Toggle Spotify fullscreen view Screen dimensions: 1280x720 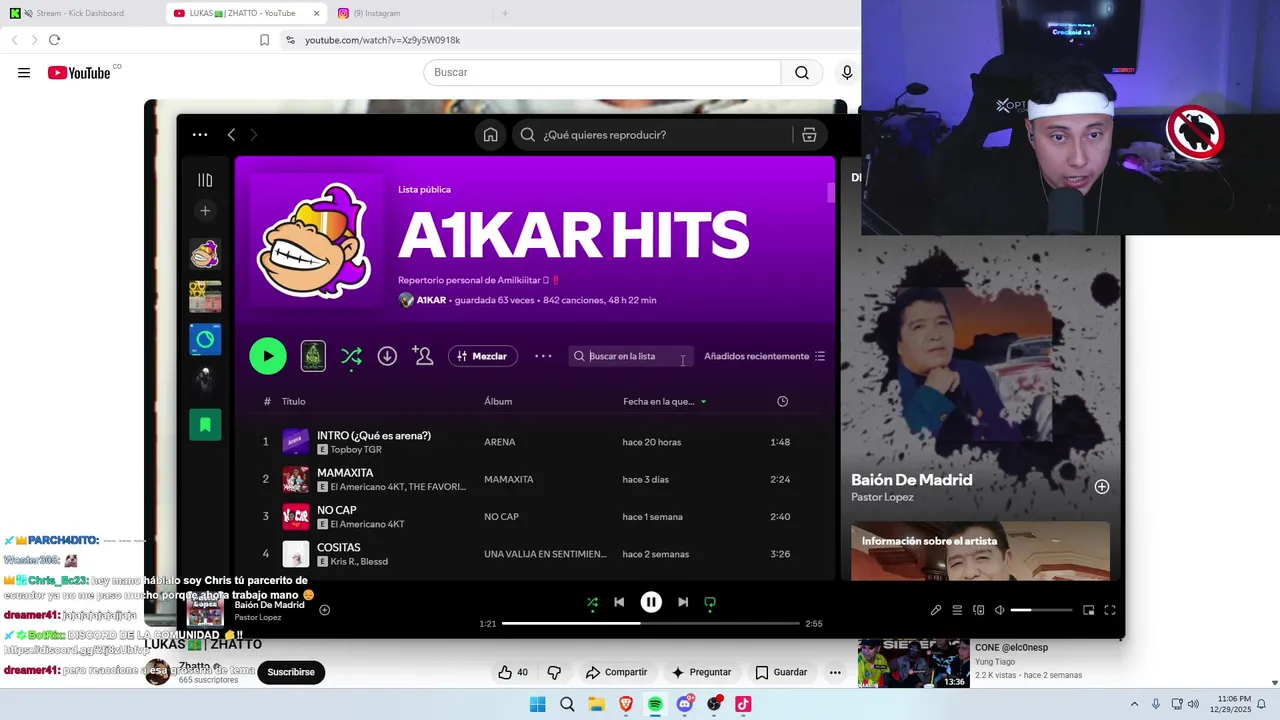[1110, 610]
